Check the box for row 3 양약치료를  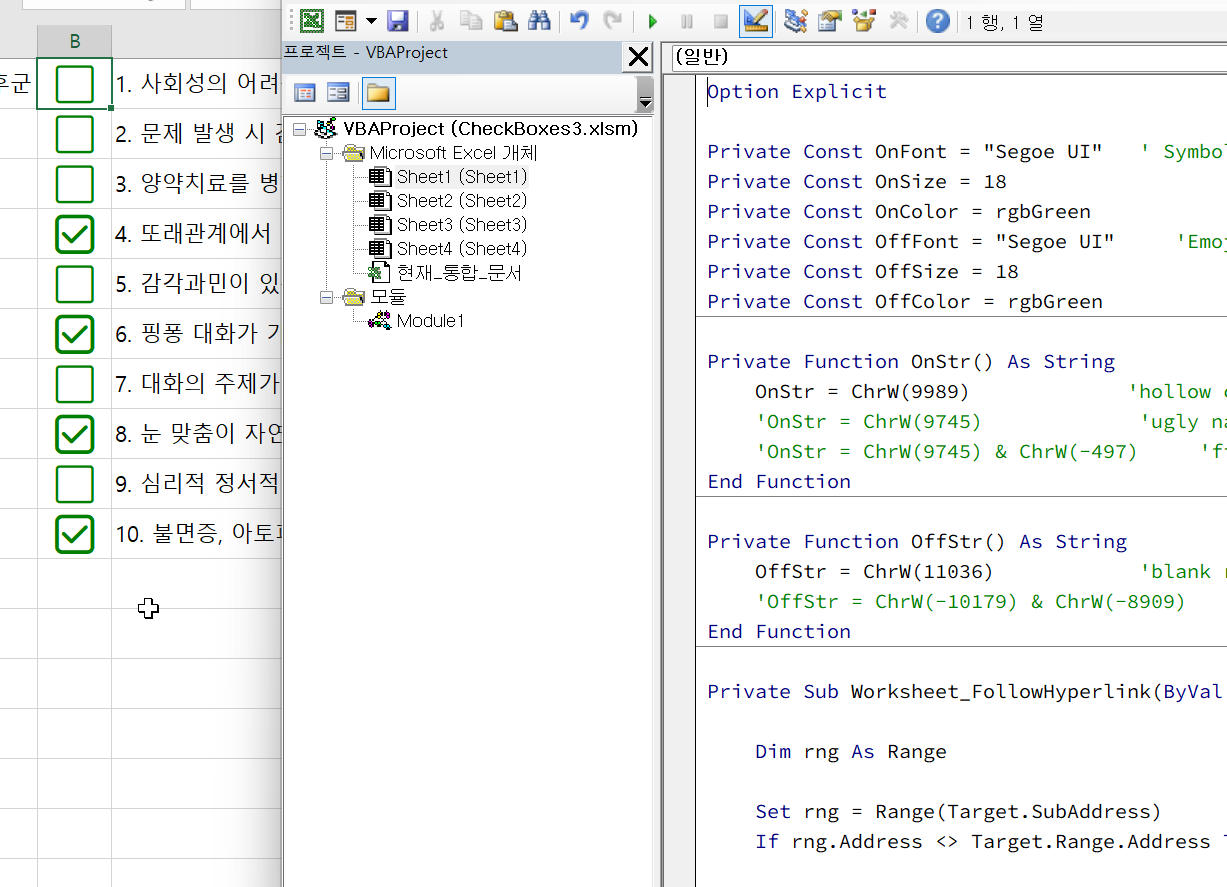pos(75,184)
